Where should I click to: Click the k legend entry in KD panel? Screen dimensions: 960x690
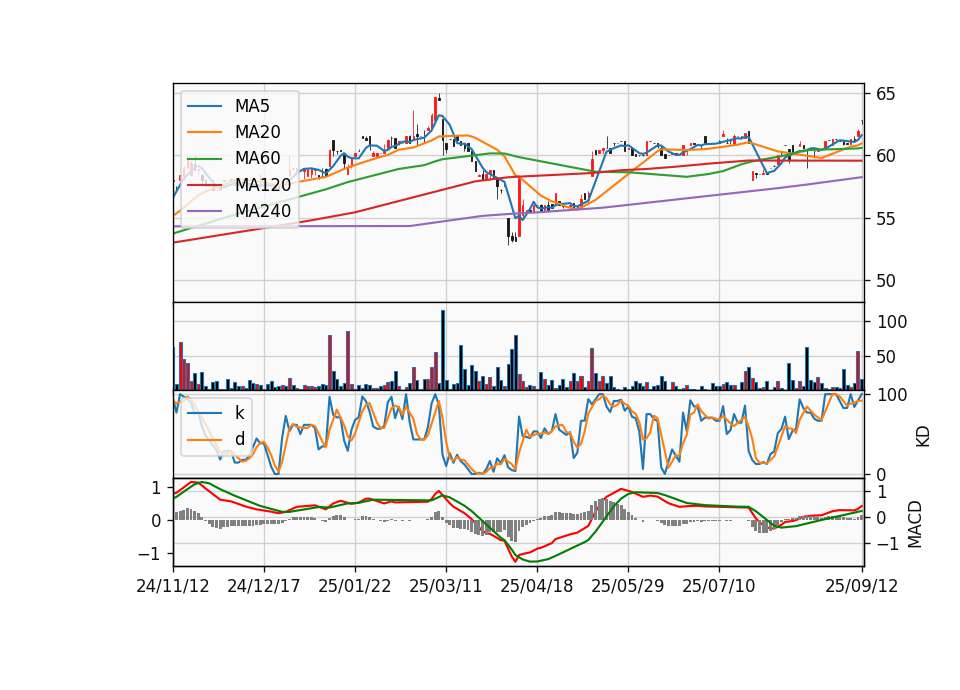[x=239, y=413]
